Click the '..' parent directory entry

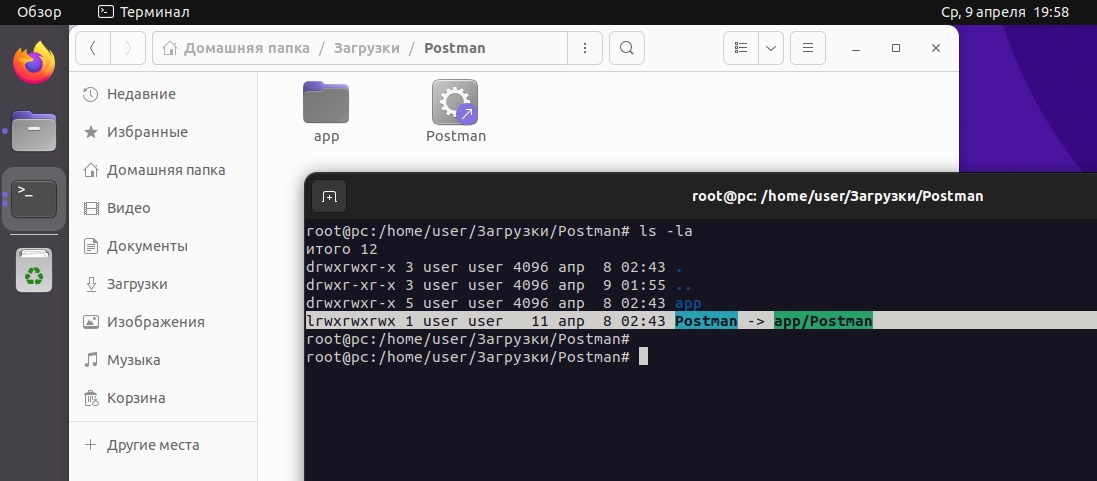point(684,285)
